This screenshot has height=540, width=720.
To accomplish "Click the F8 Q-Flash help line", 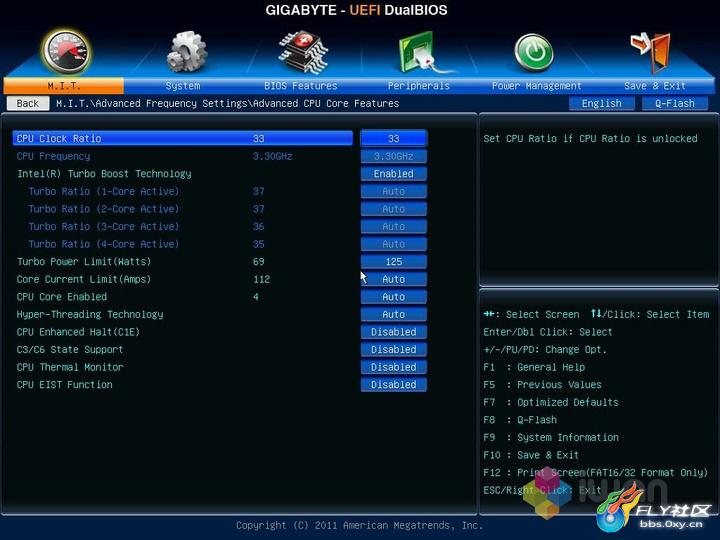I will tap(520, 420).
